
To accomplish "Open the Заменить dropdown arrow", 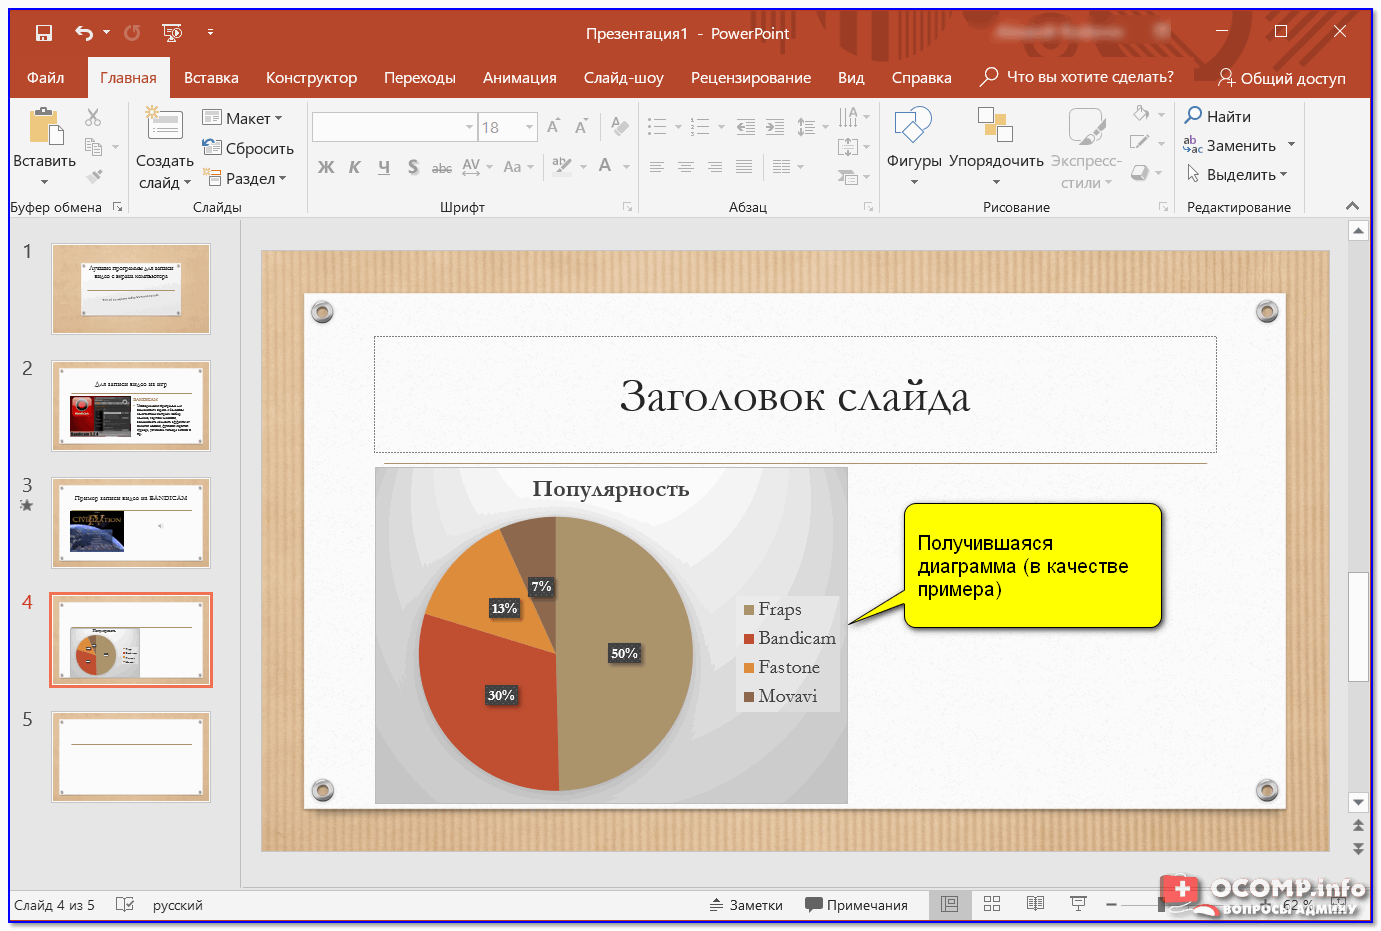I will coord(1292,145).
